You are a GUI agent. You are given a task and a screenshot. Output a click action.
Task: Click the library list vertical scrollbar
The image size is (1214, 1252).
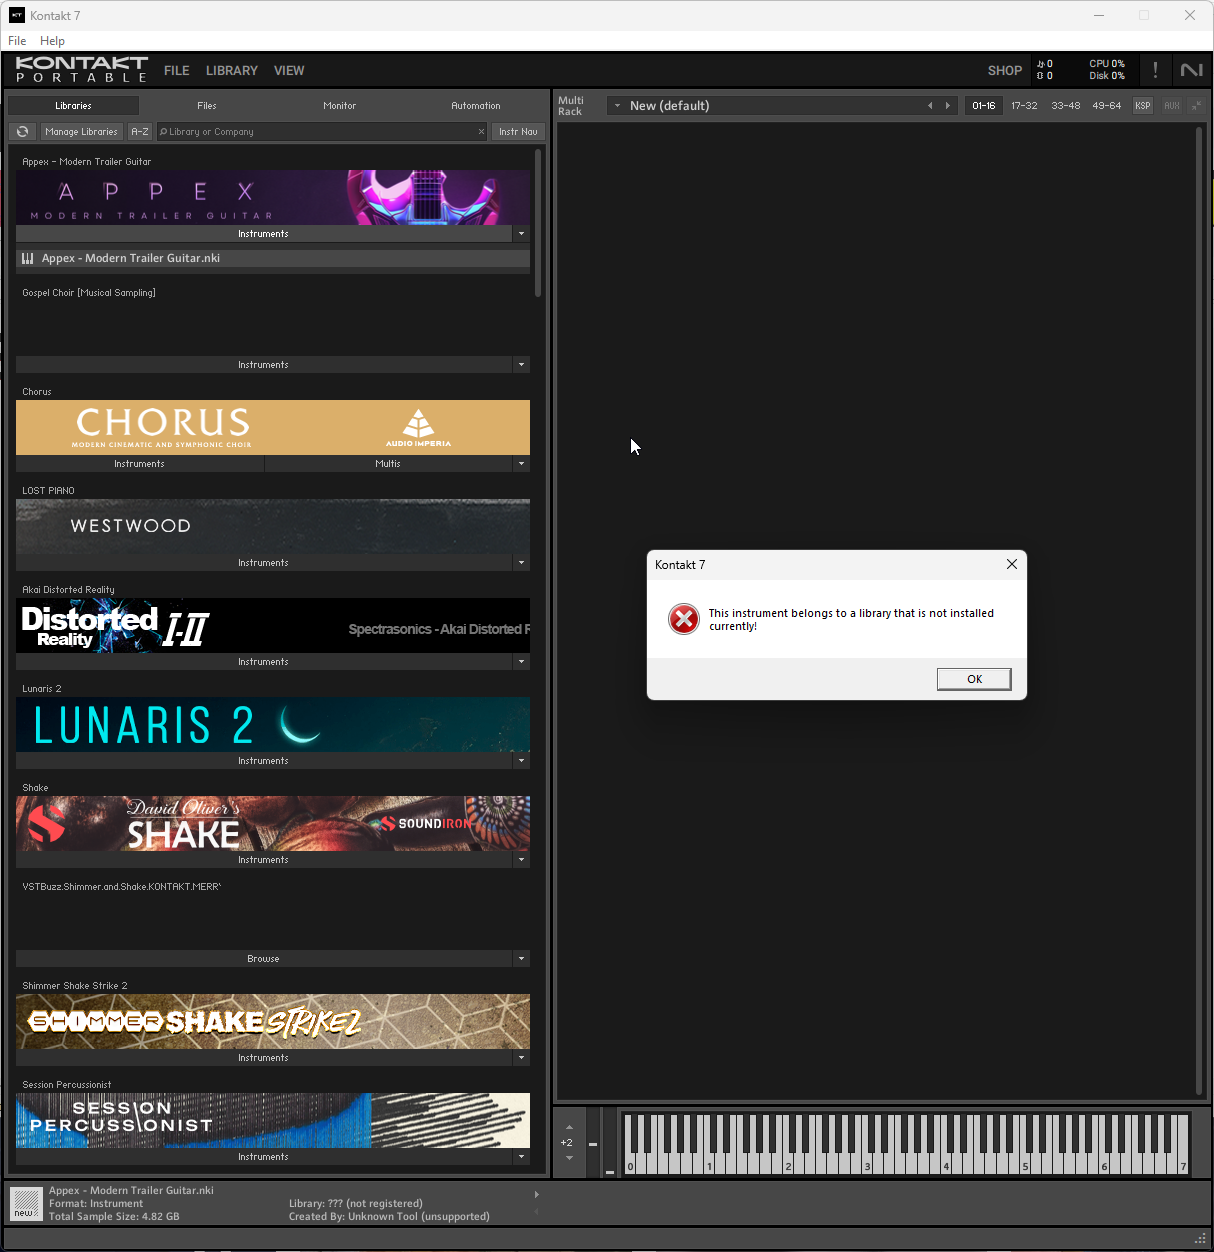[x=538, y=223]
